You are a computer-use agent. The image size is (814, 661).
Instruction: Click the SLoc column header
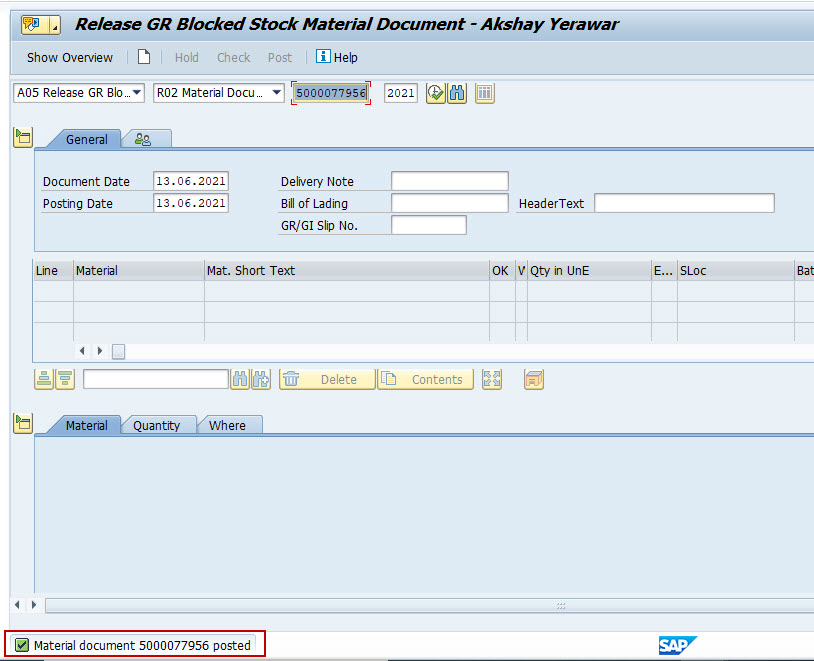coord(736,271)
